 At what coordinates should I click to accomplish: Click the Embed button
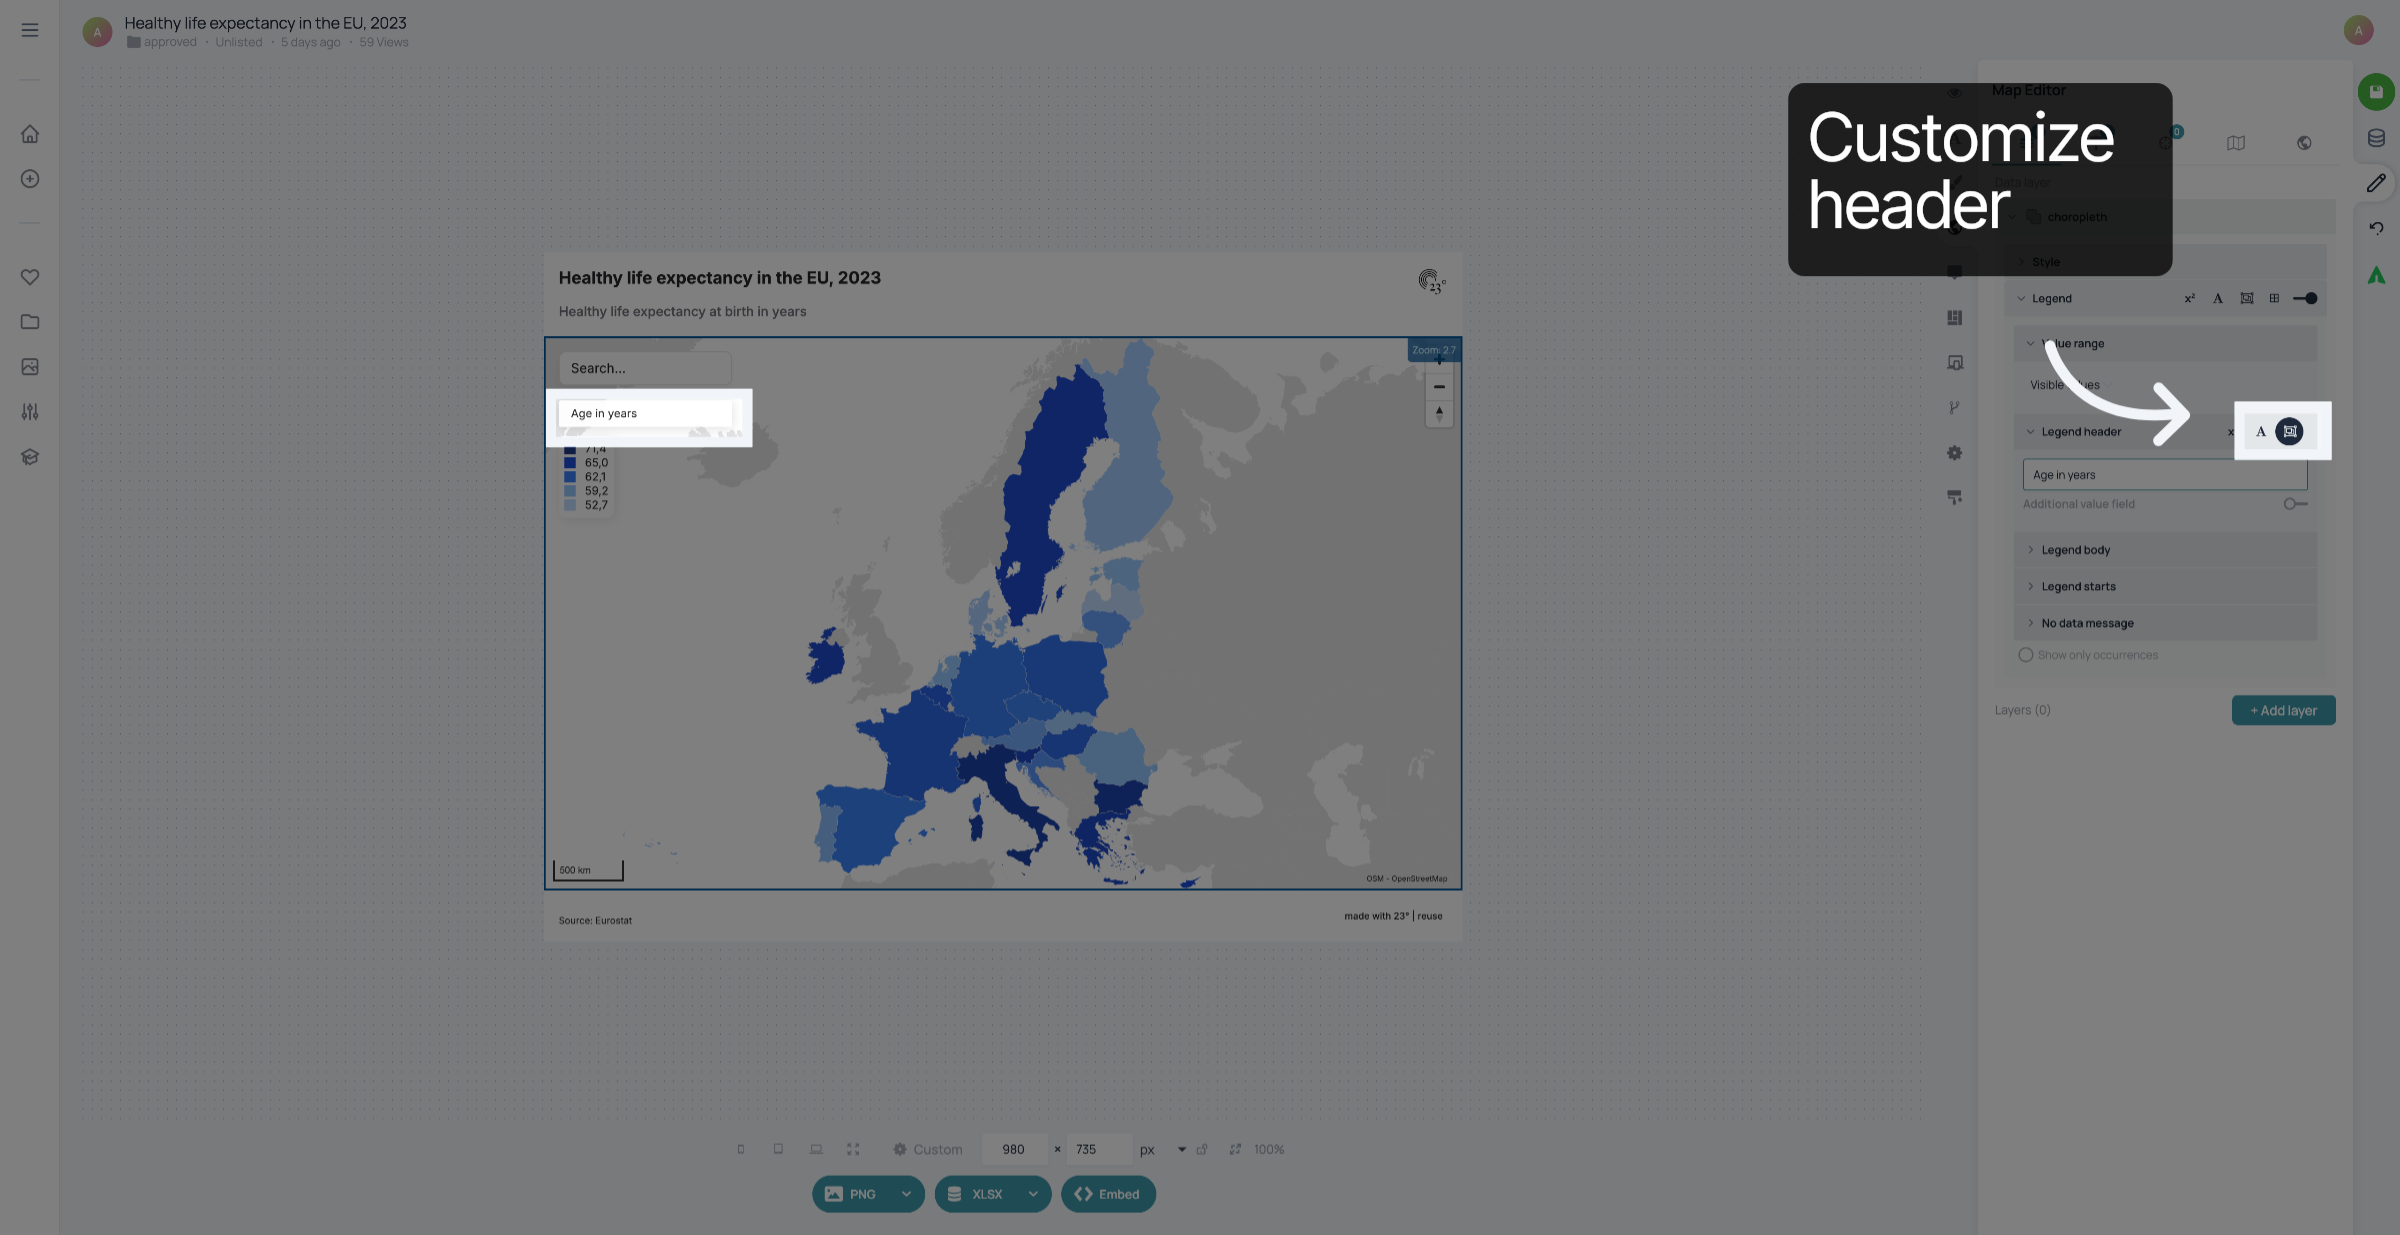click(1108, 1195)
